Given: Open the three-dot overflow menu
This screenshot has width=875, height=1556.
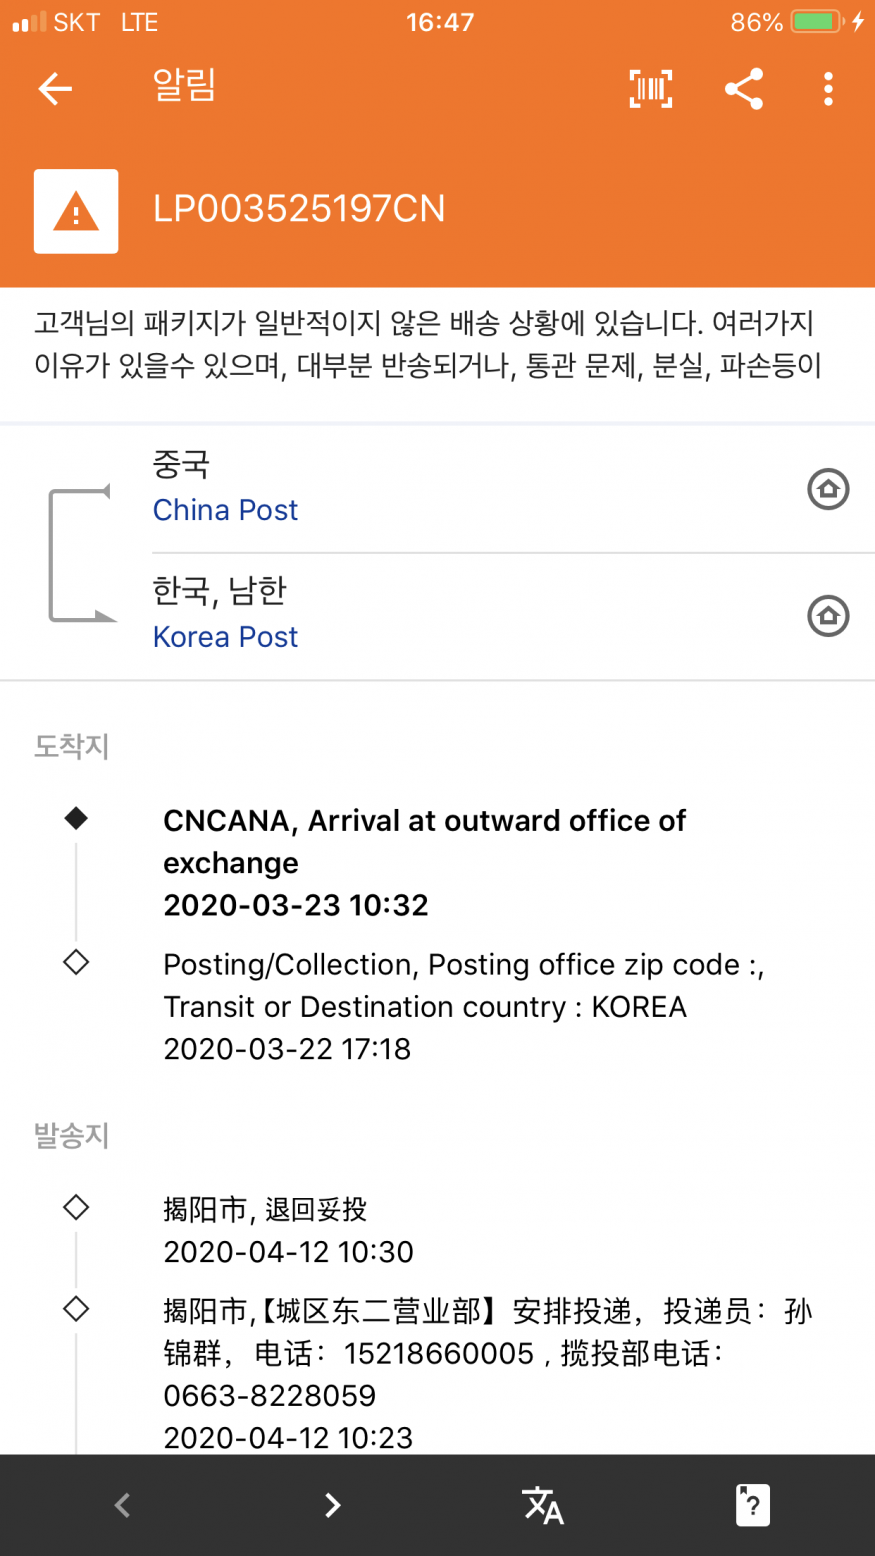Looking at the screenshot, I should coord(828,89).
